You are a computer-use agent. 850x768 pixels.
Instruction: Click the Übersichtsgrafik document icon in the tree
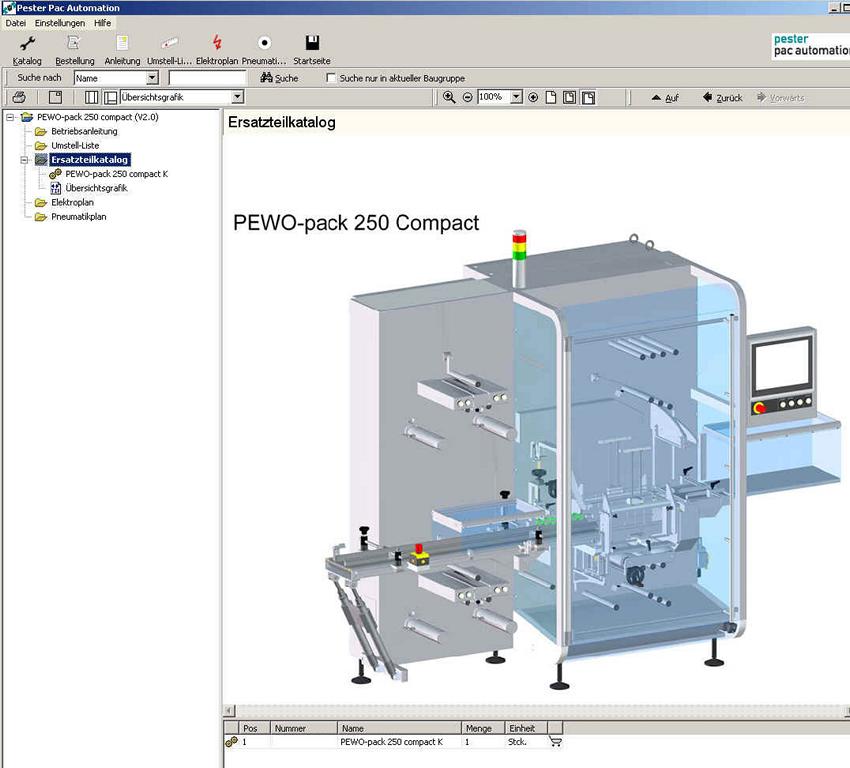[x=55, y=188]
